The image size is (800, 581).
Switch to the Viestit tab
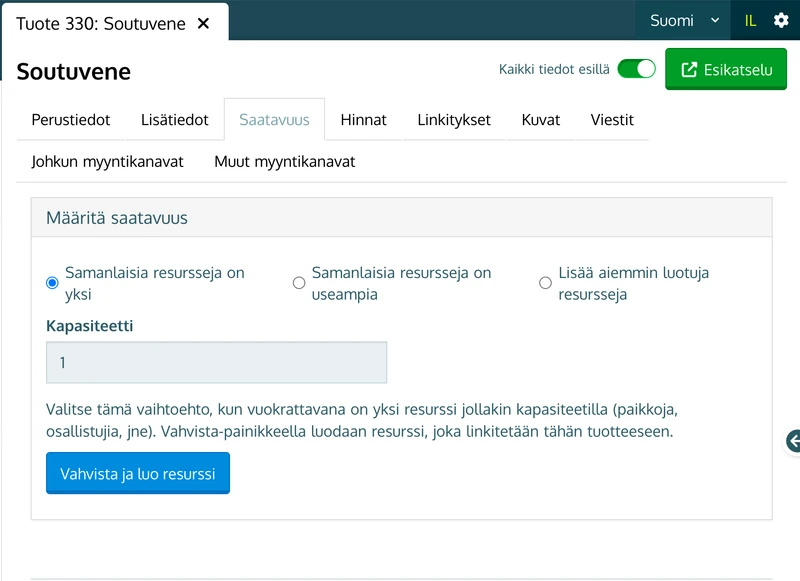tap(612, 119)
